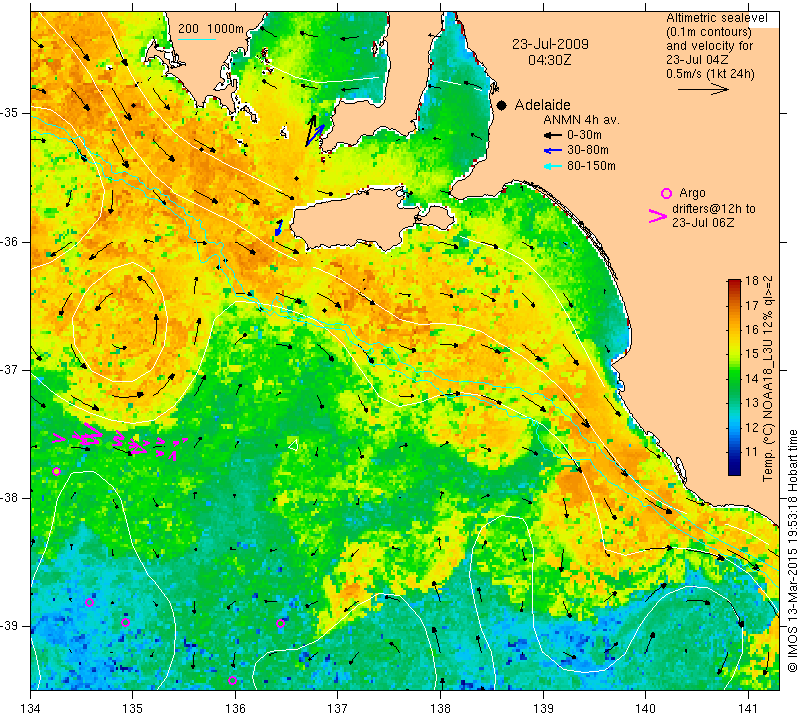Click the '200 1000m' bathymetry label
Image resolution: width=800 pixels, height=720 pixels.
tap(211, 29)
